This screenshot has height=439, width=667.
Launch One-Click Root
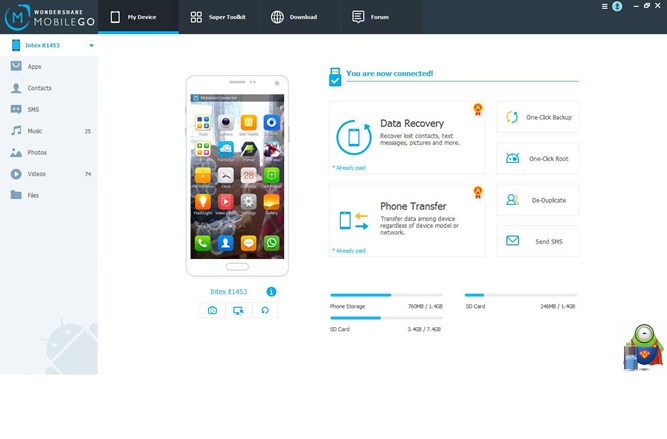coord(538,158)
